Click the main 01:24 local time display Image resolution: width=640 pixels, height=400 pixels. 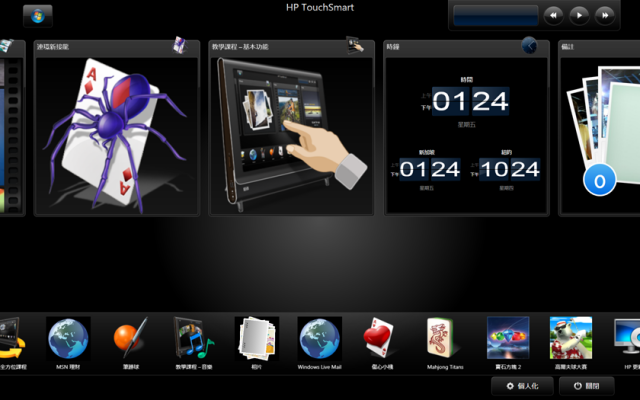(471, 101)
